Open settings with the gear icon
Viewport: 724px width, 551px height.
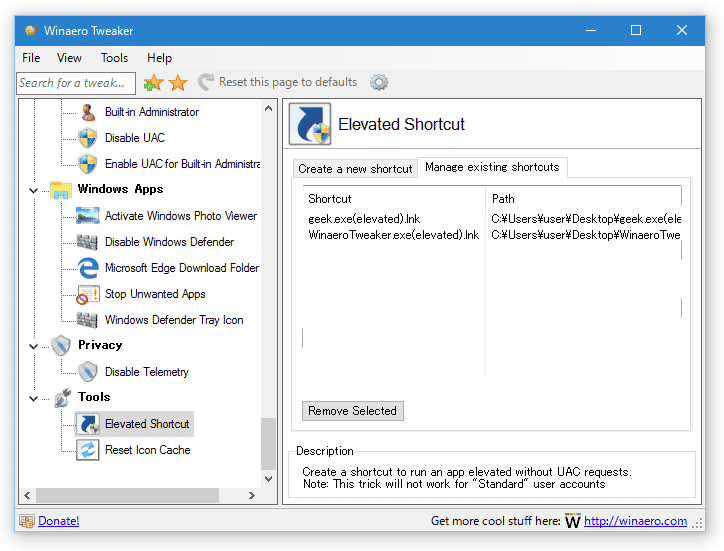click(x=379, y=82)
